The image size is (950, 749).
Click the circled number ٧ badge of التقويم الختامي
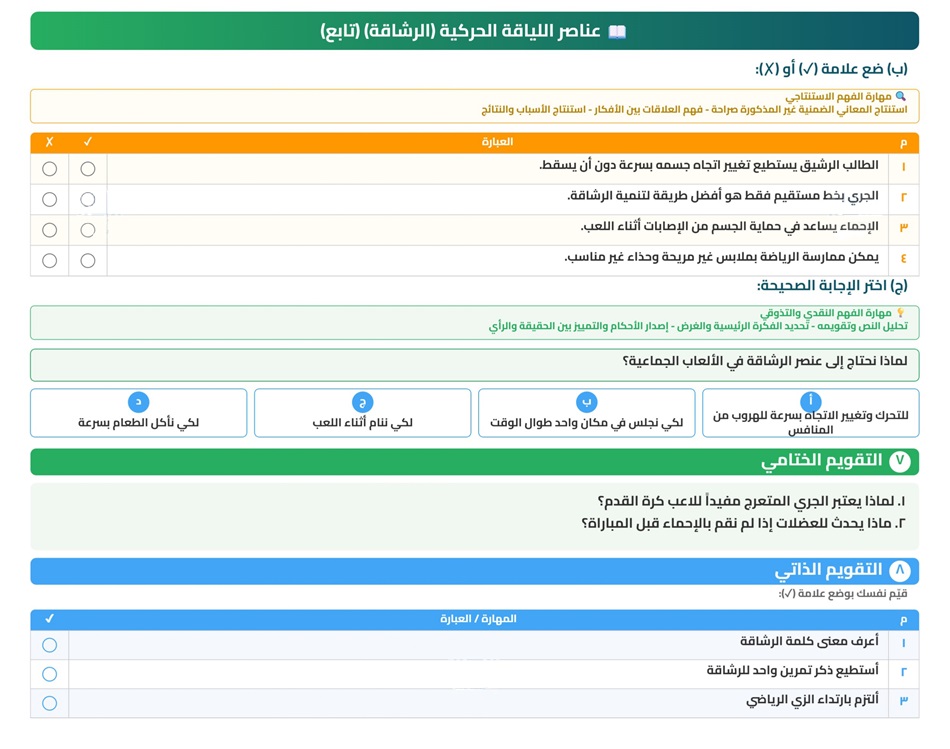pyautogui.click(x=900, y=462)
